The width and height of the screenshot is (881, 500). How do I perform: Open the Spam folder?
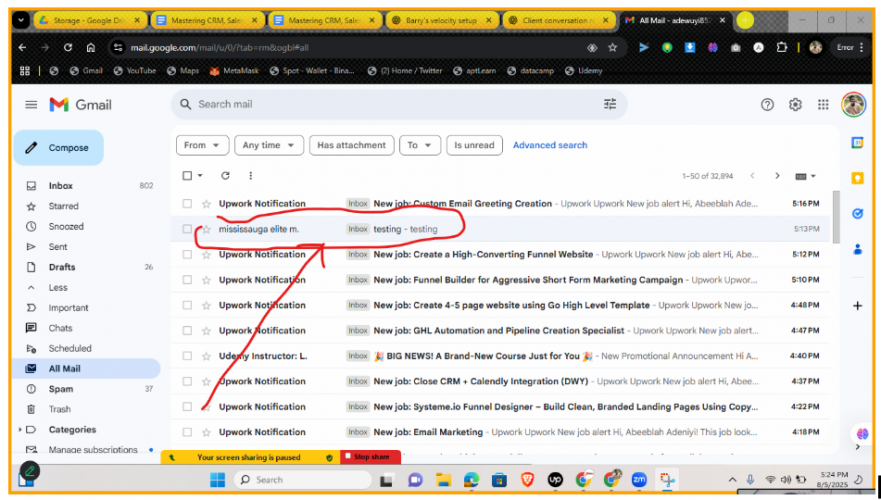61,389
